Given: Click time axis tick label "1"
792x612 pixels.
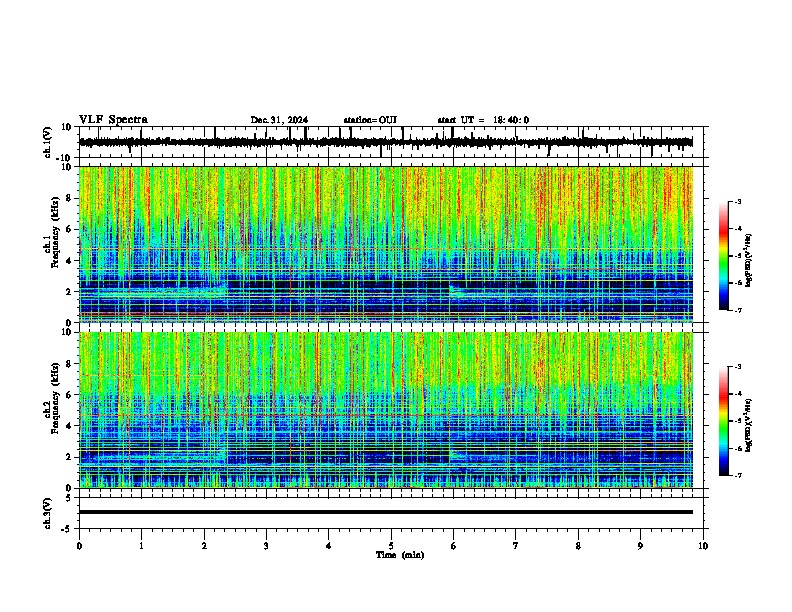Looking at the screenshot, I should [x=141, y=546].
